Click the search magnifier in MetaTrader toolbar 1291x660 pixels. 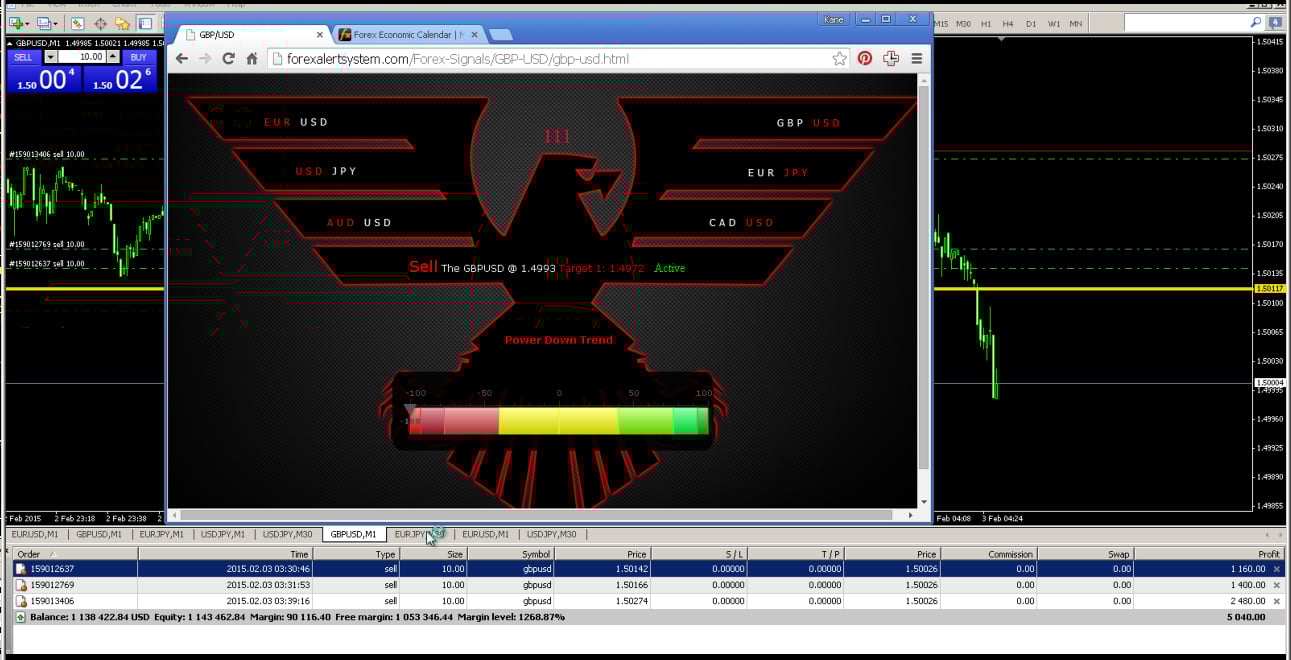pyautogui.click(x=1256, y=22)
